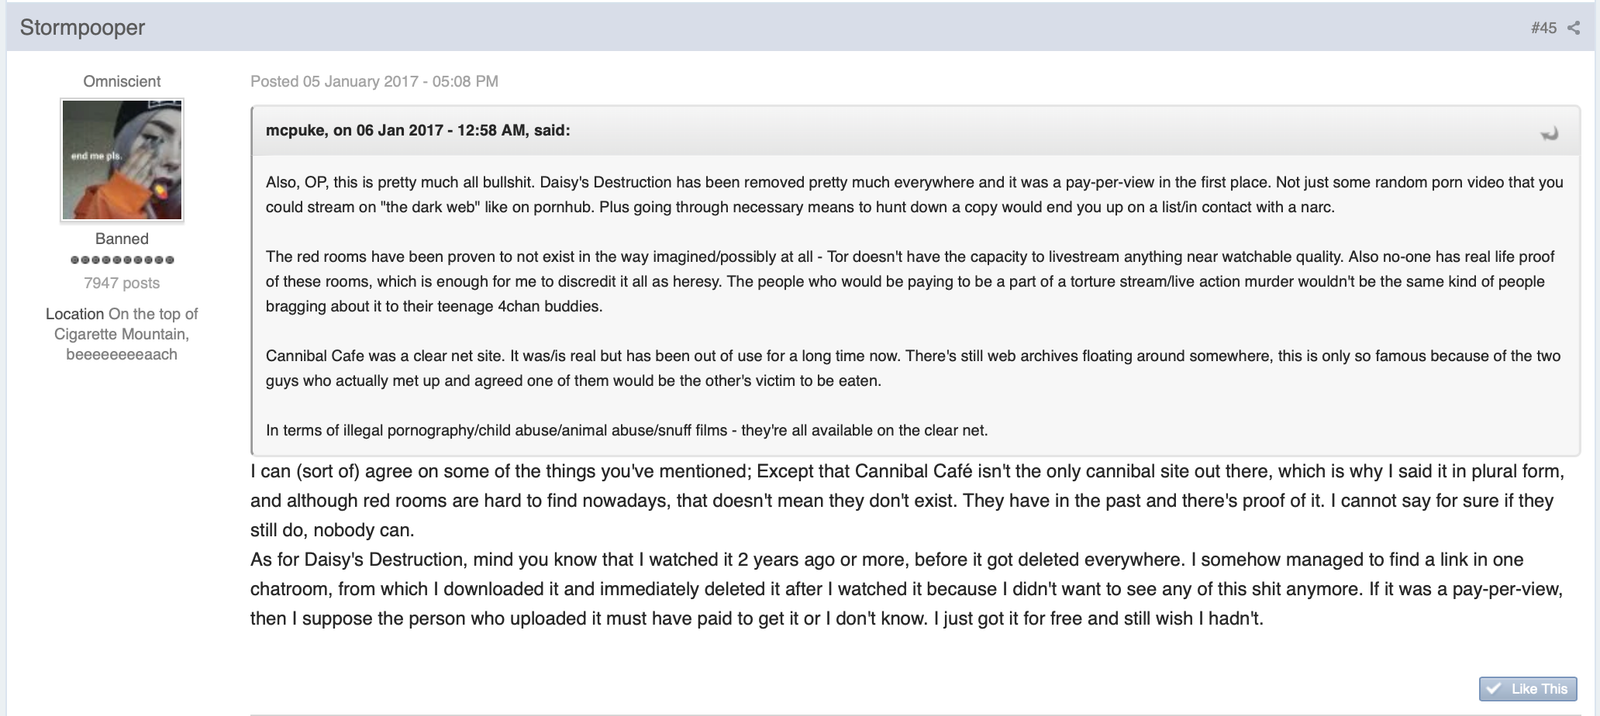
Task: Click the first line of Stormpooper's reply
Action: (907, 471)
